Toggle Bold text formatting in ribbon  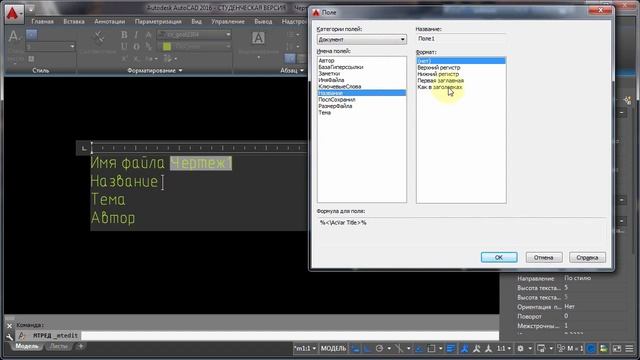[124, 35]
